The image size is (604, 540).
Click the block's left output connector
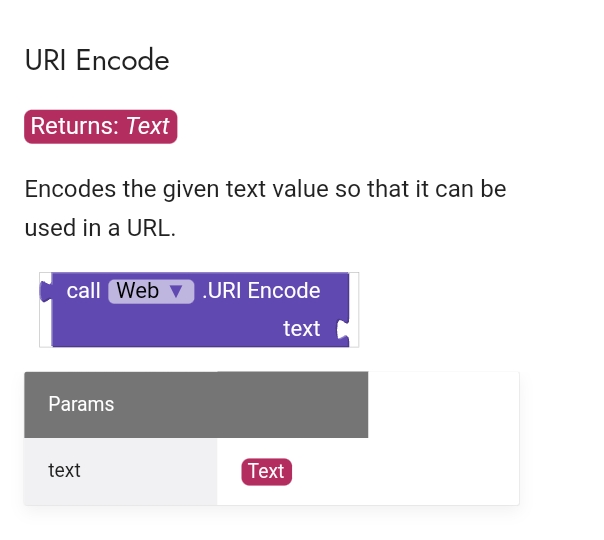click(45, 292)
